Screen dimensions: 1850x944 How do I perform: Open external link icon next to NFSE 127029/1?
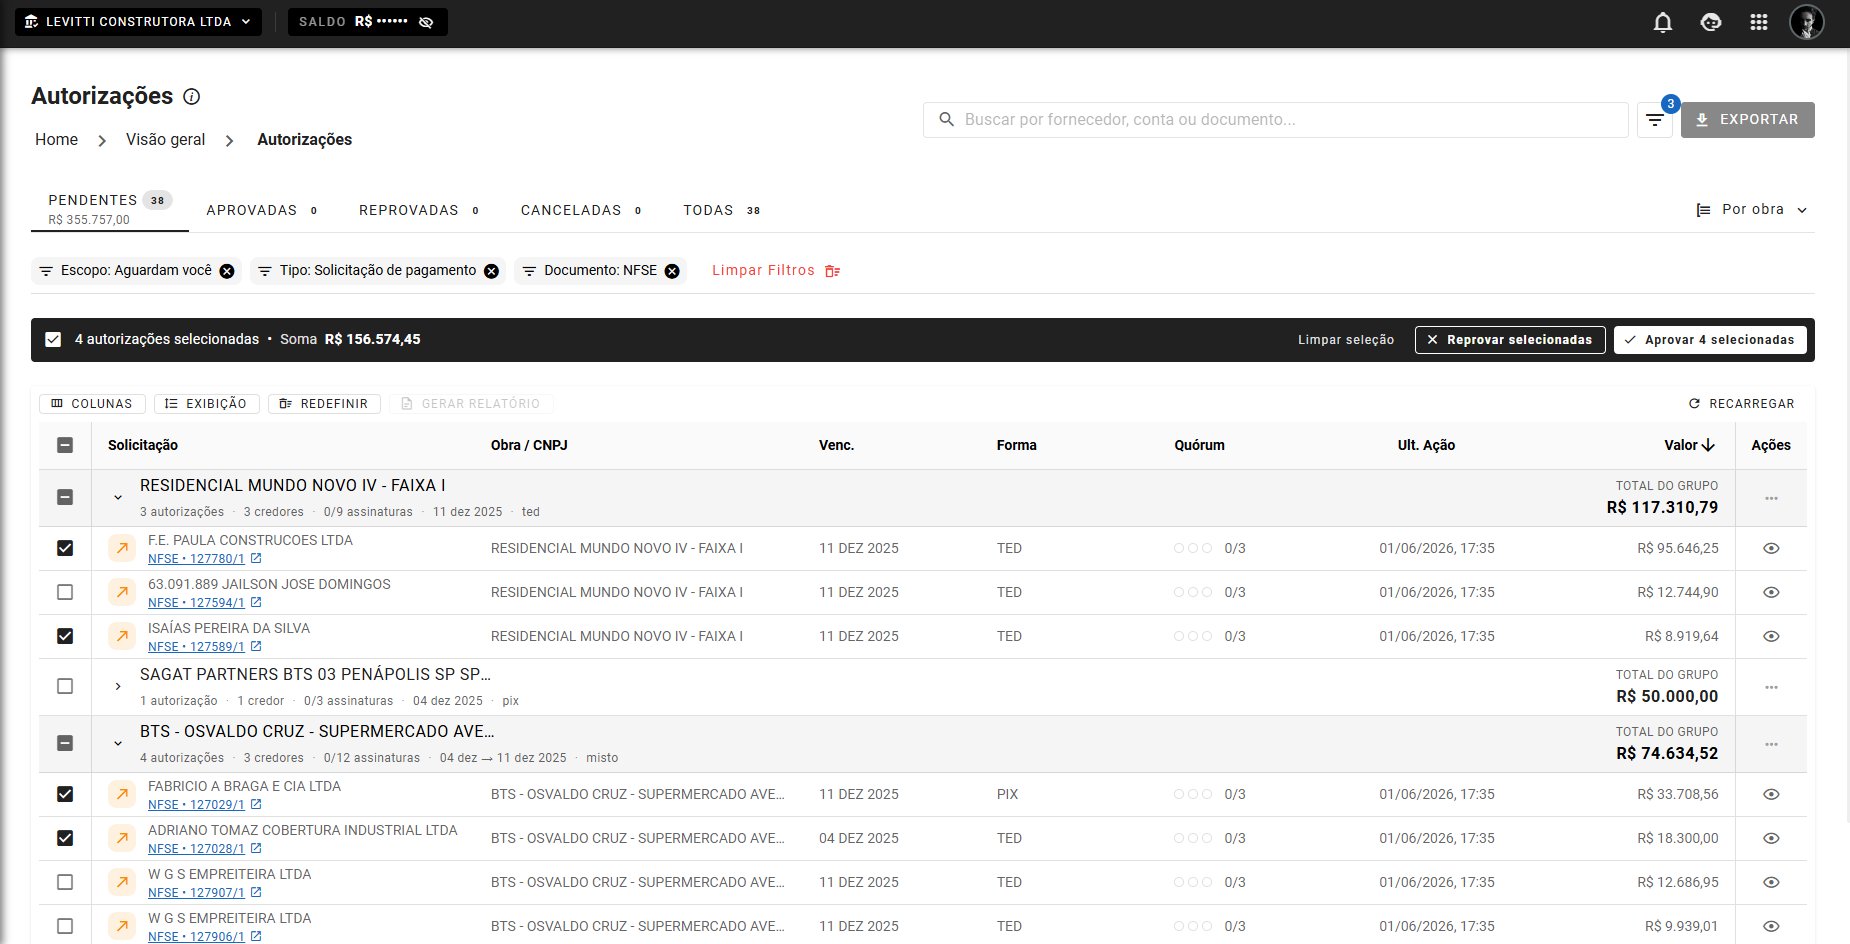coord(256,805)
